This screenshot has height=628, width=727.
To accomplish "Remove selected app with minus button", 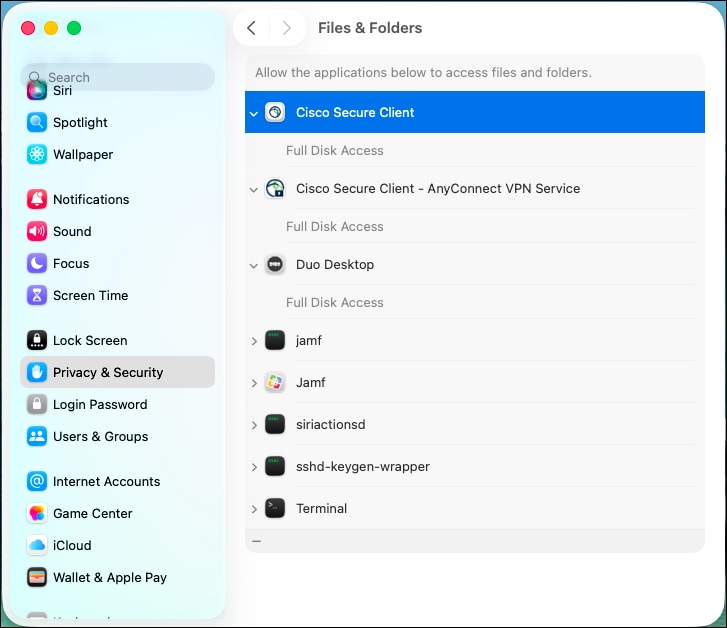I will coord(256,541).
